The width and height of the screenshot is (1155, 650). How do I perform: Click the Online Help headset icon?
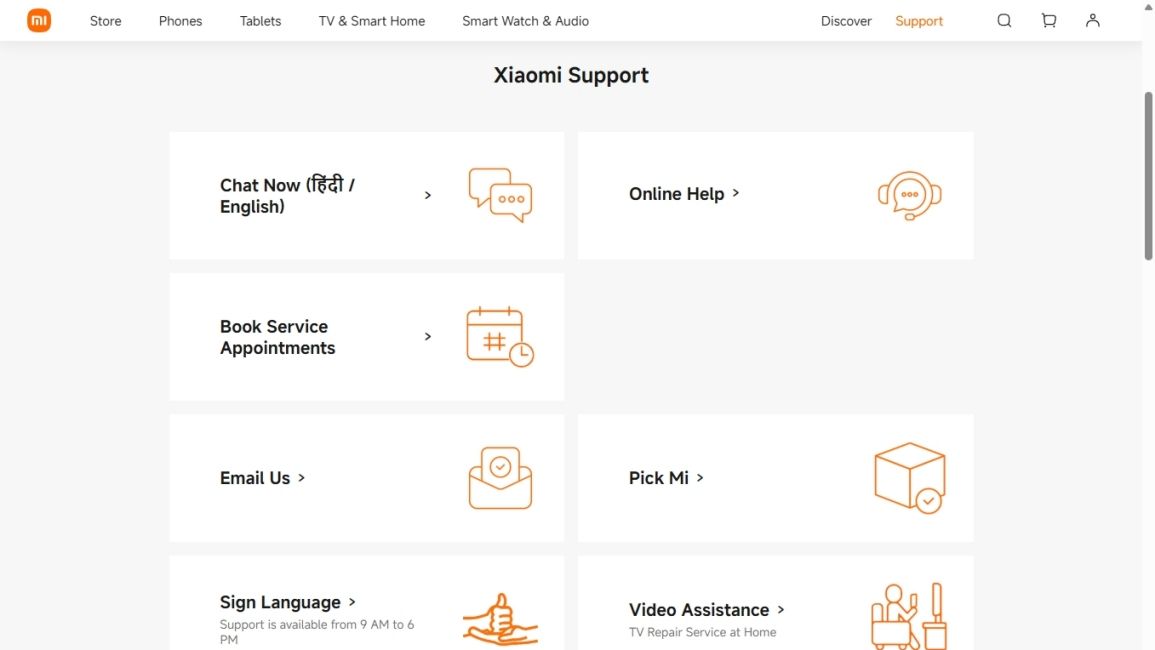coord(910,195)
